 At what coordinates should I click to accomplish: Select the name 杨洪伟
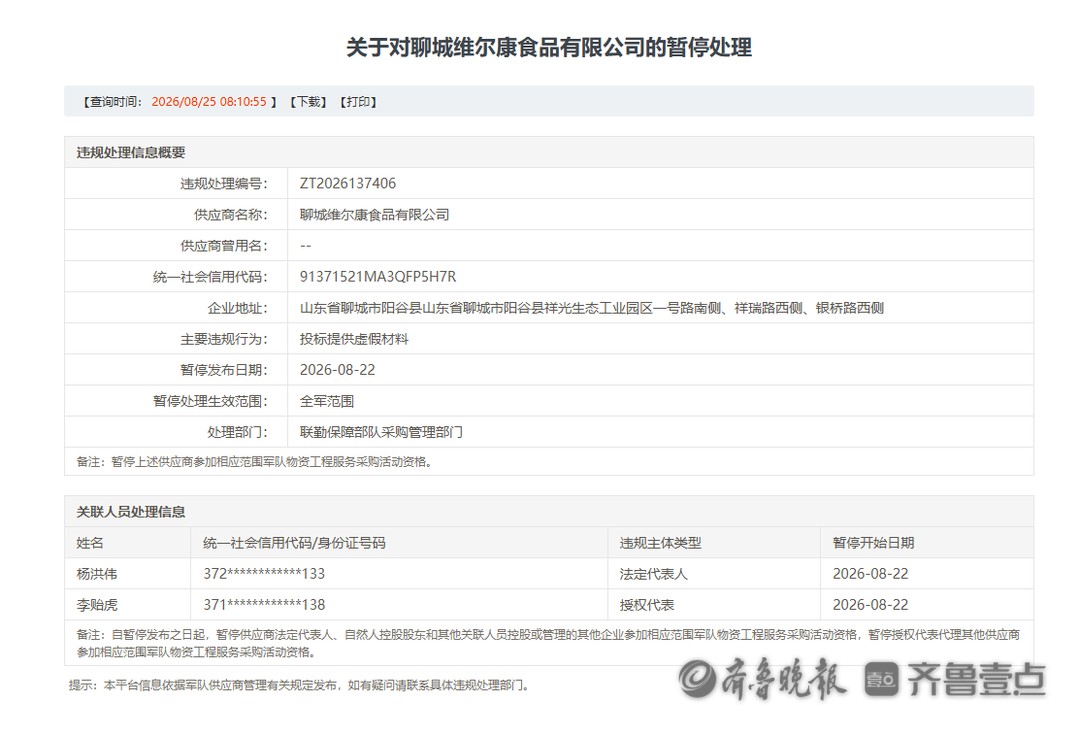tap(97, 574)
